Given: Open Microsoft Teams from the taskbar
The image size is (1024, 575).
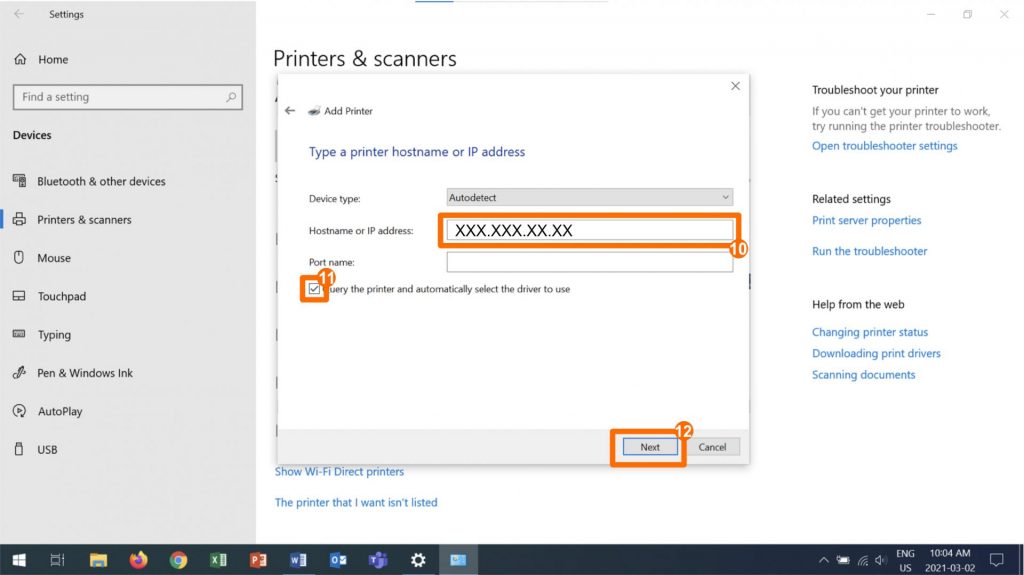Looking at the screenshot, I should (x=378, y=560).
